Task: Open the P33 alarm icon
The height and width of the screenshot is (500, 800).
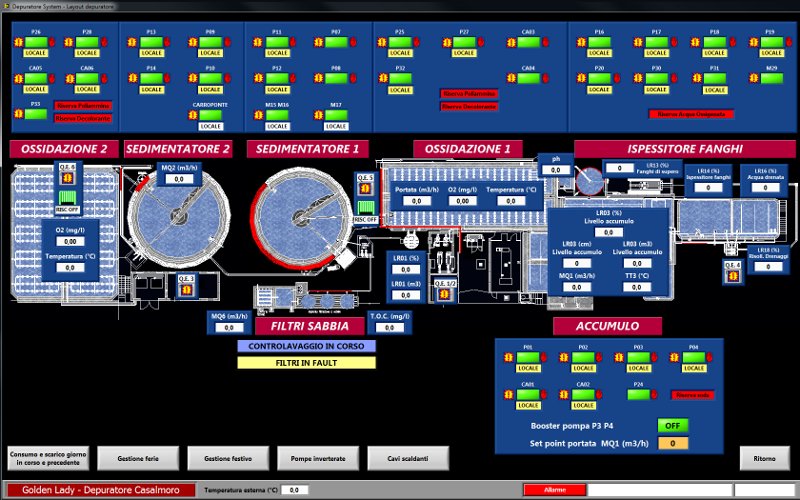Action: pos(19,114)
